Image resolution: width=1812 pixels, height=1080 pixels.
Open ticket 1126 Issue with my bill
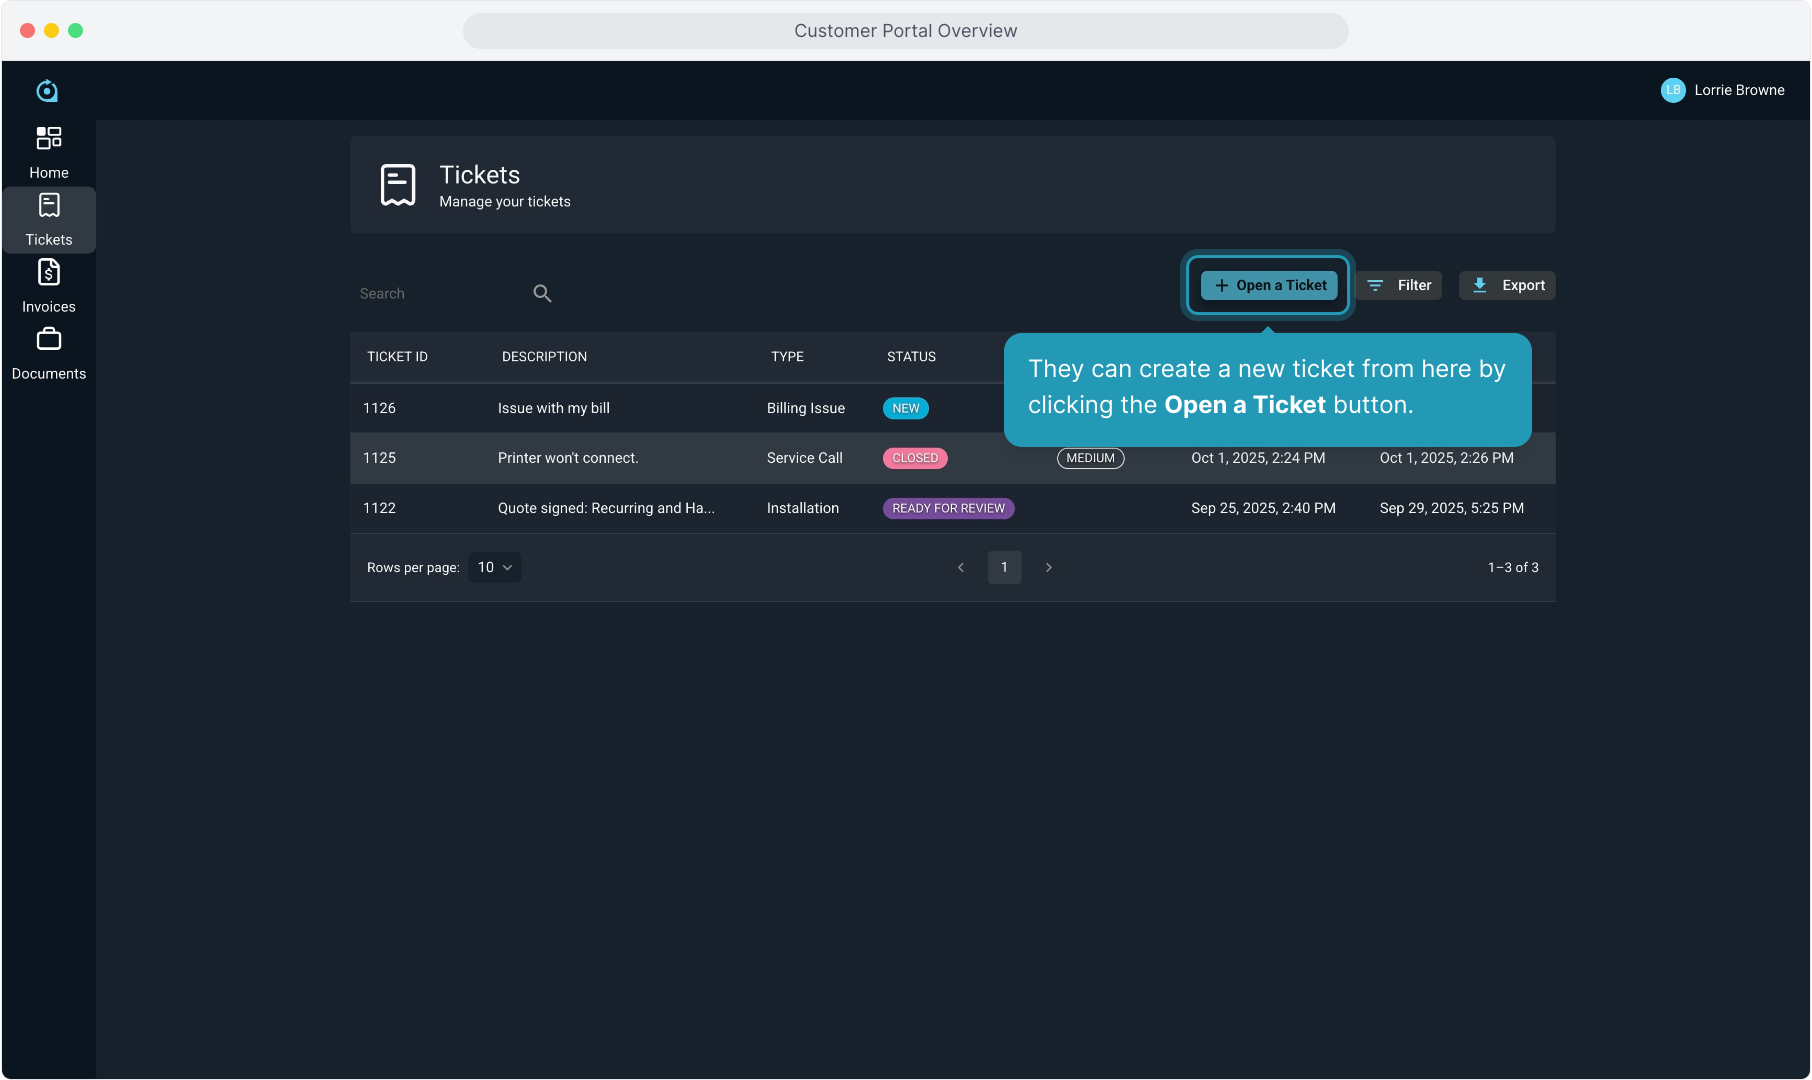point(553,408)
